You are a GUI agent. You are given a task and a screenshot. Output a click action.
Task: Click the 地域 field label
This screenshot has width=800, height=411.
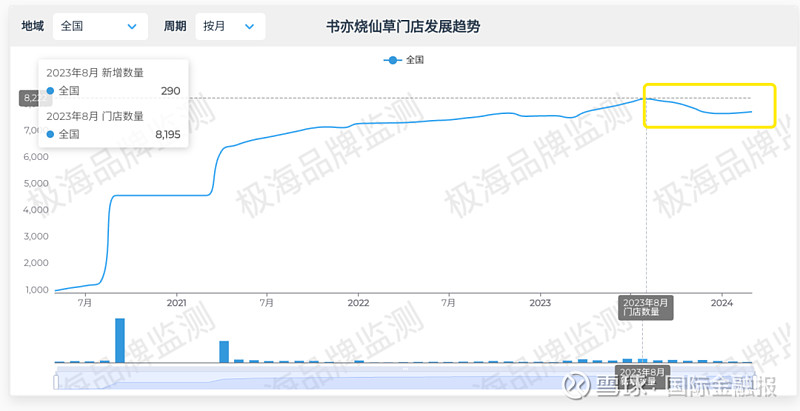tap(33, 27)
